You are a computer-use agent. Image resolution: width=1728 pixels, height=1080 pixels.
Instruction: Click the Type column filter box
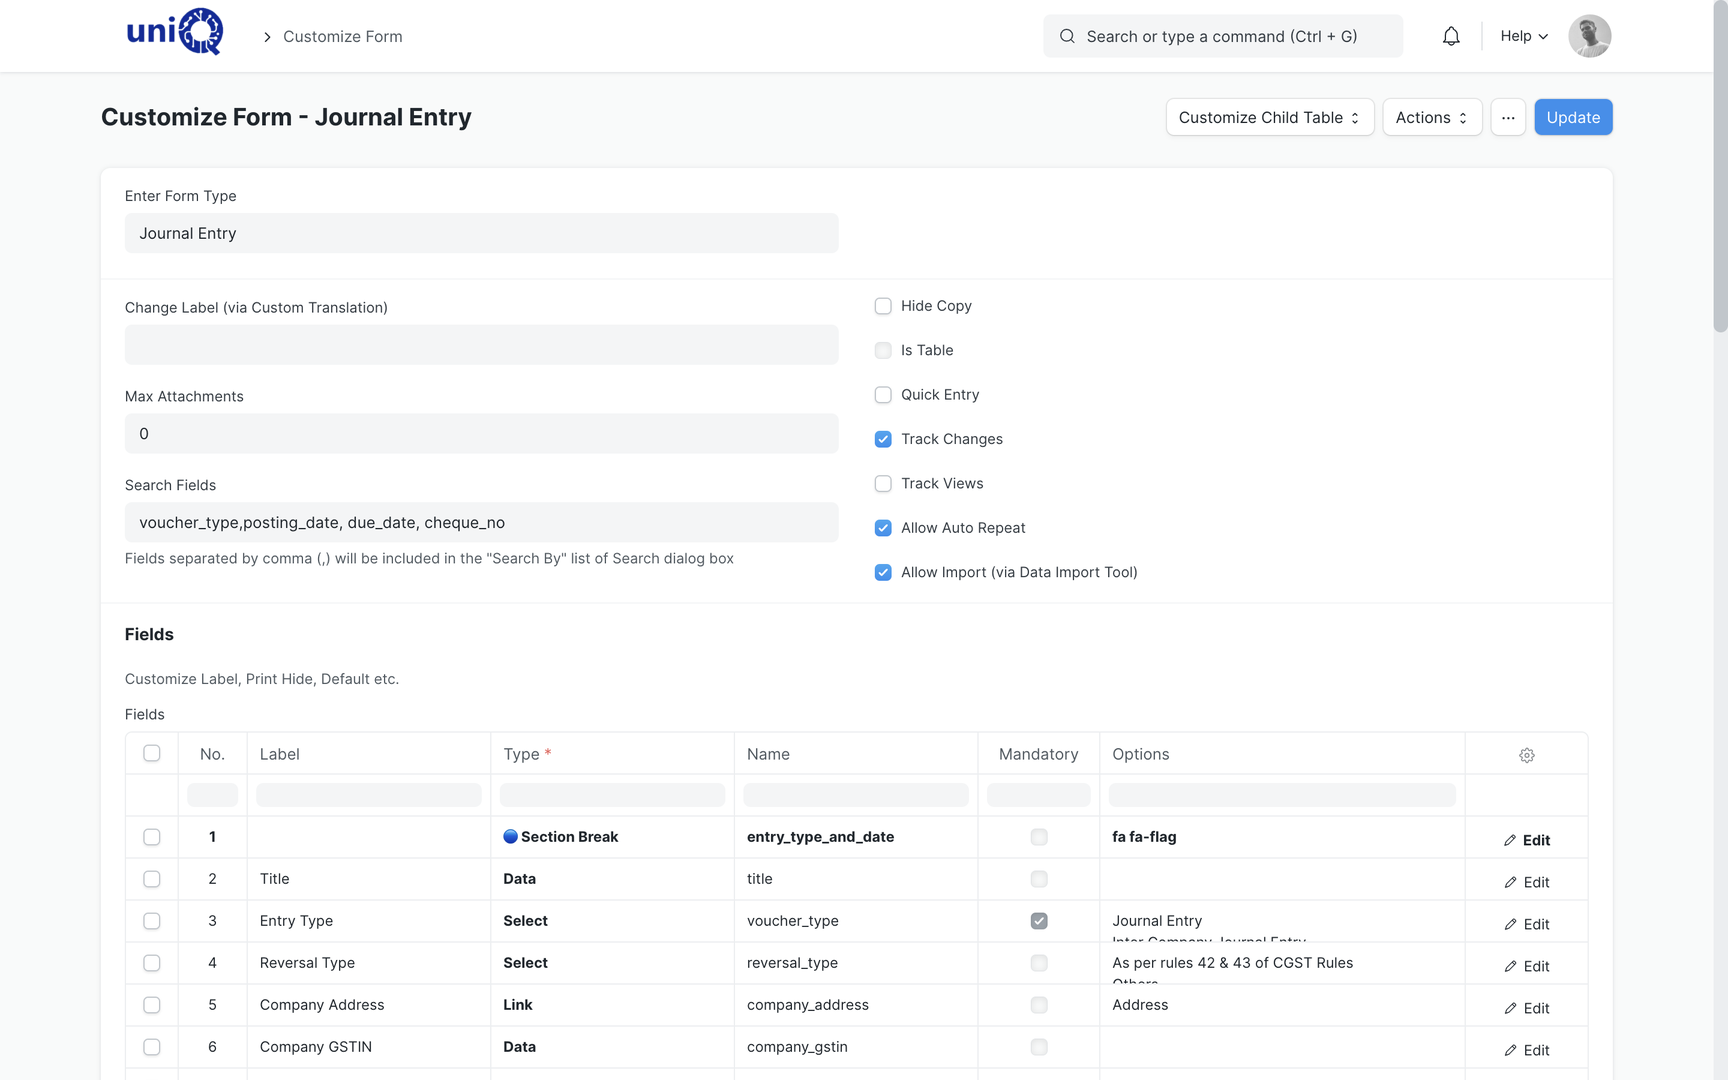tap(612, 795)
